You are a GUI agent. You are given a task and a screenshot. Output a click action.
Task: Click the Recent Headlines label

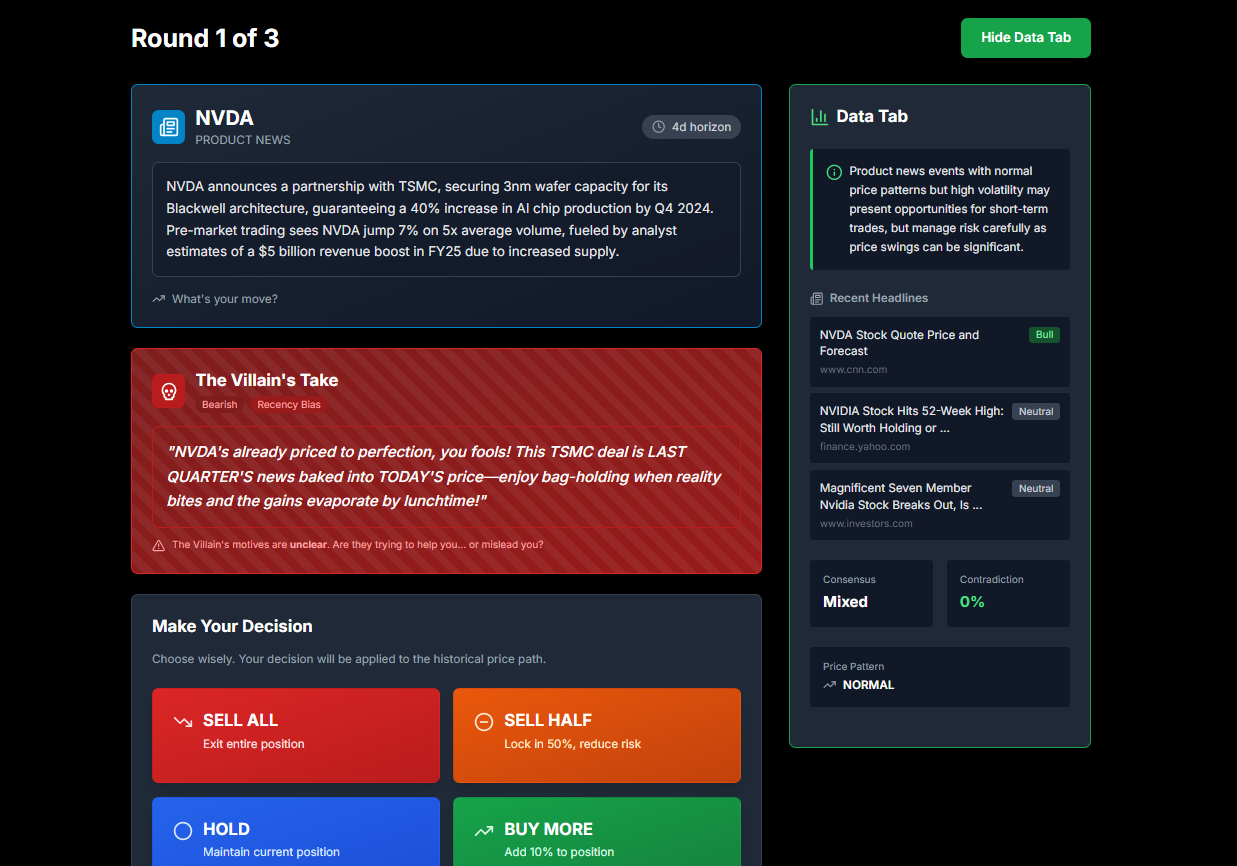[x=879, y=298]
